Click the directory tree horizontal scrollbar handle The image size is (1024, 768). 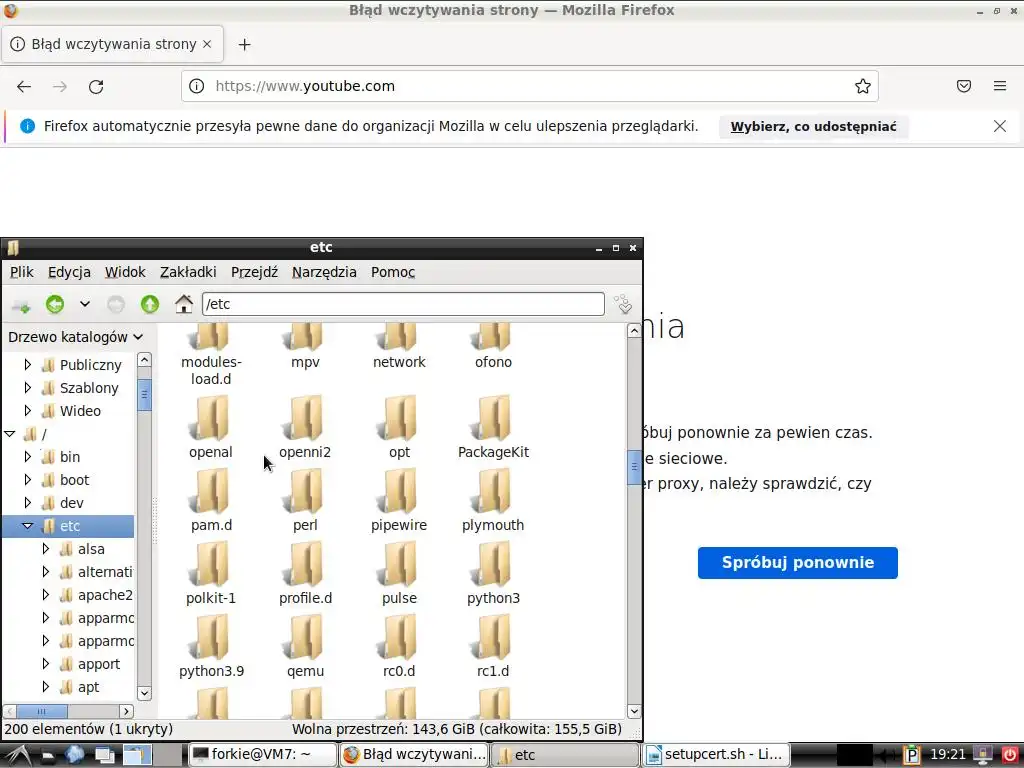tap(42, 711)
